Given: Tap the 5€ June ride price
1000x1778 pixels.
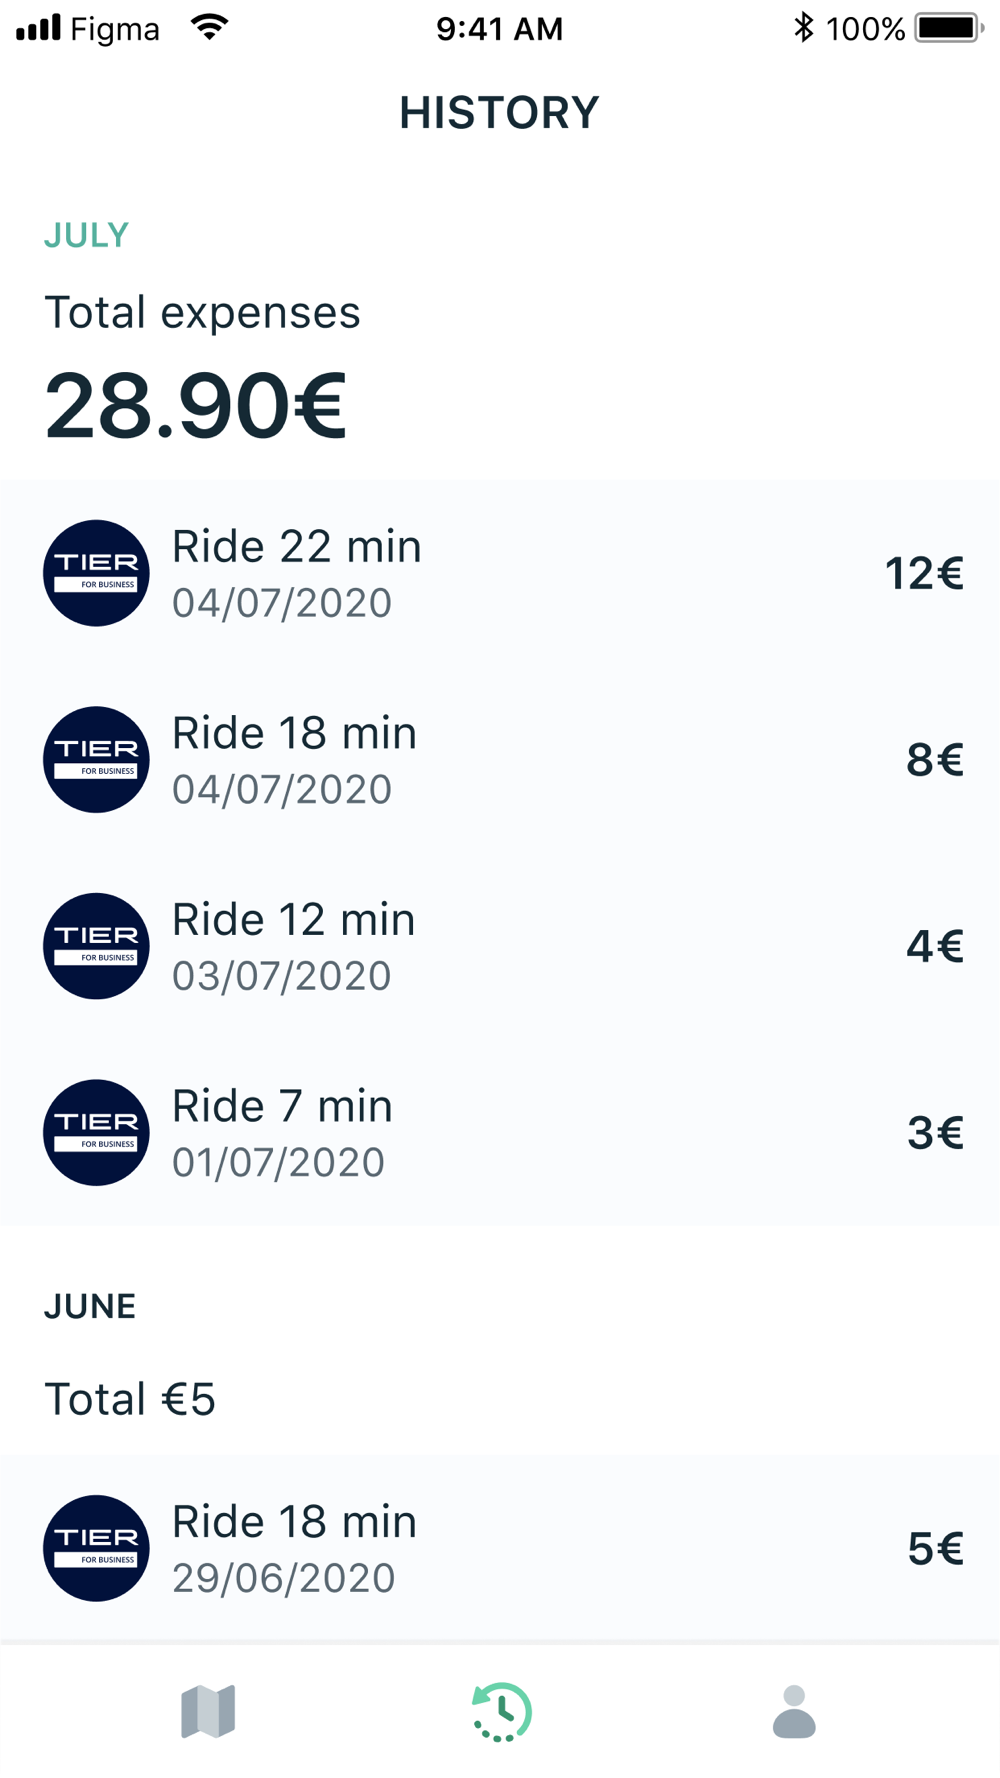Looking at the screenshot, I should (935, 1549).
